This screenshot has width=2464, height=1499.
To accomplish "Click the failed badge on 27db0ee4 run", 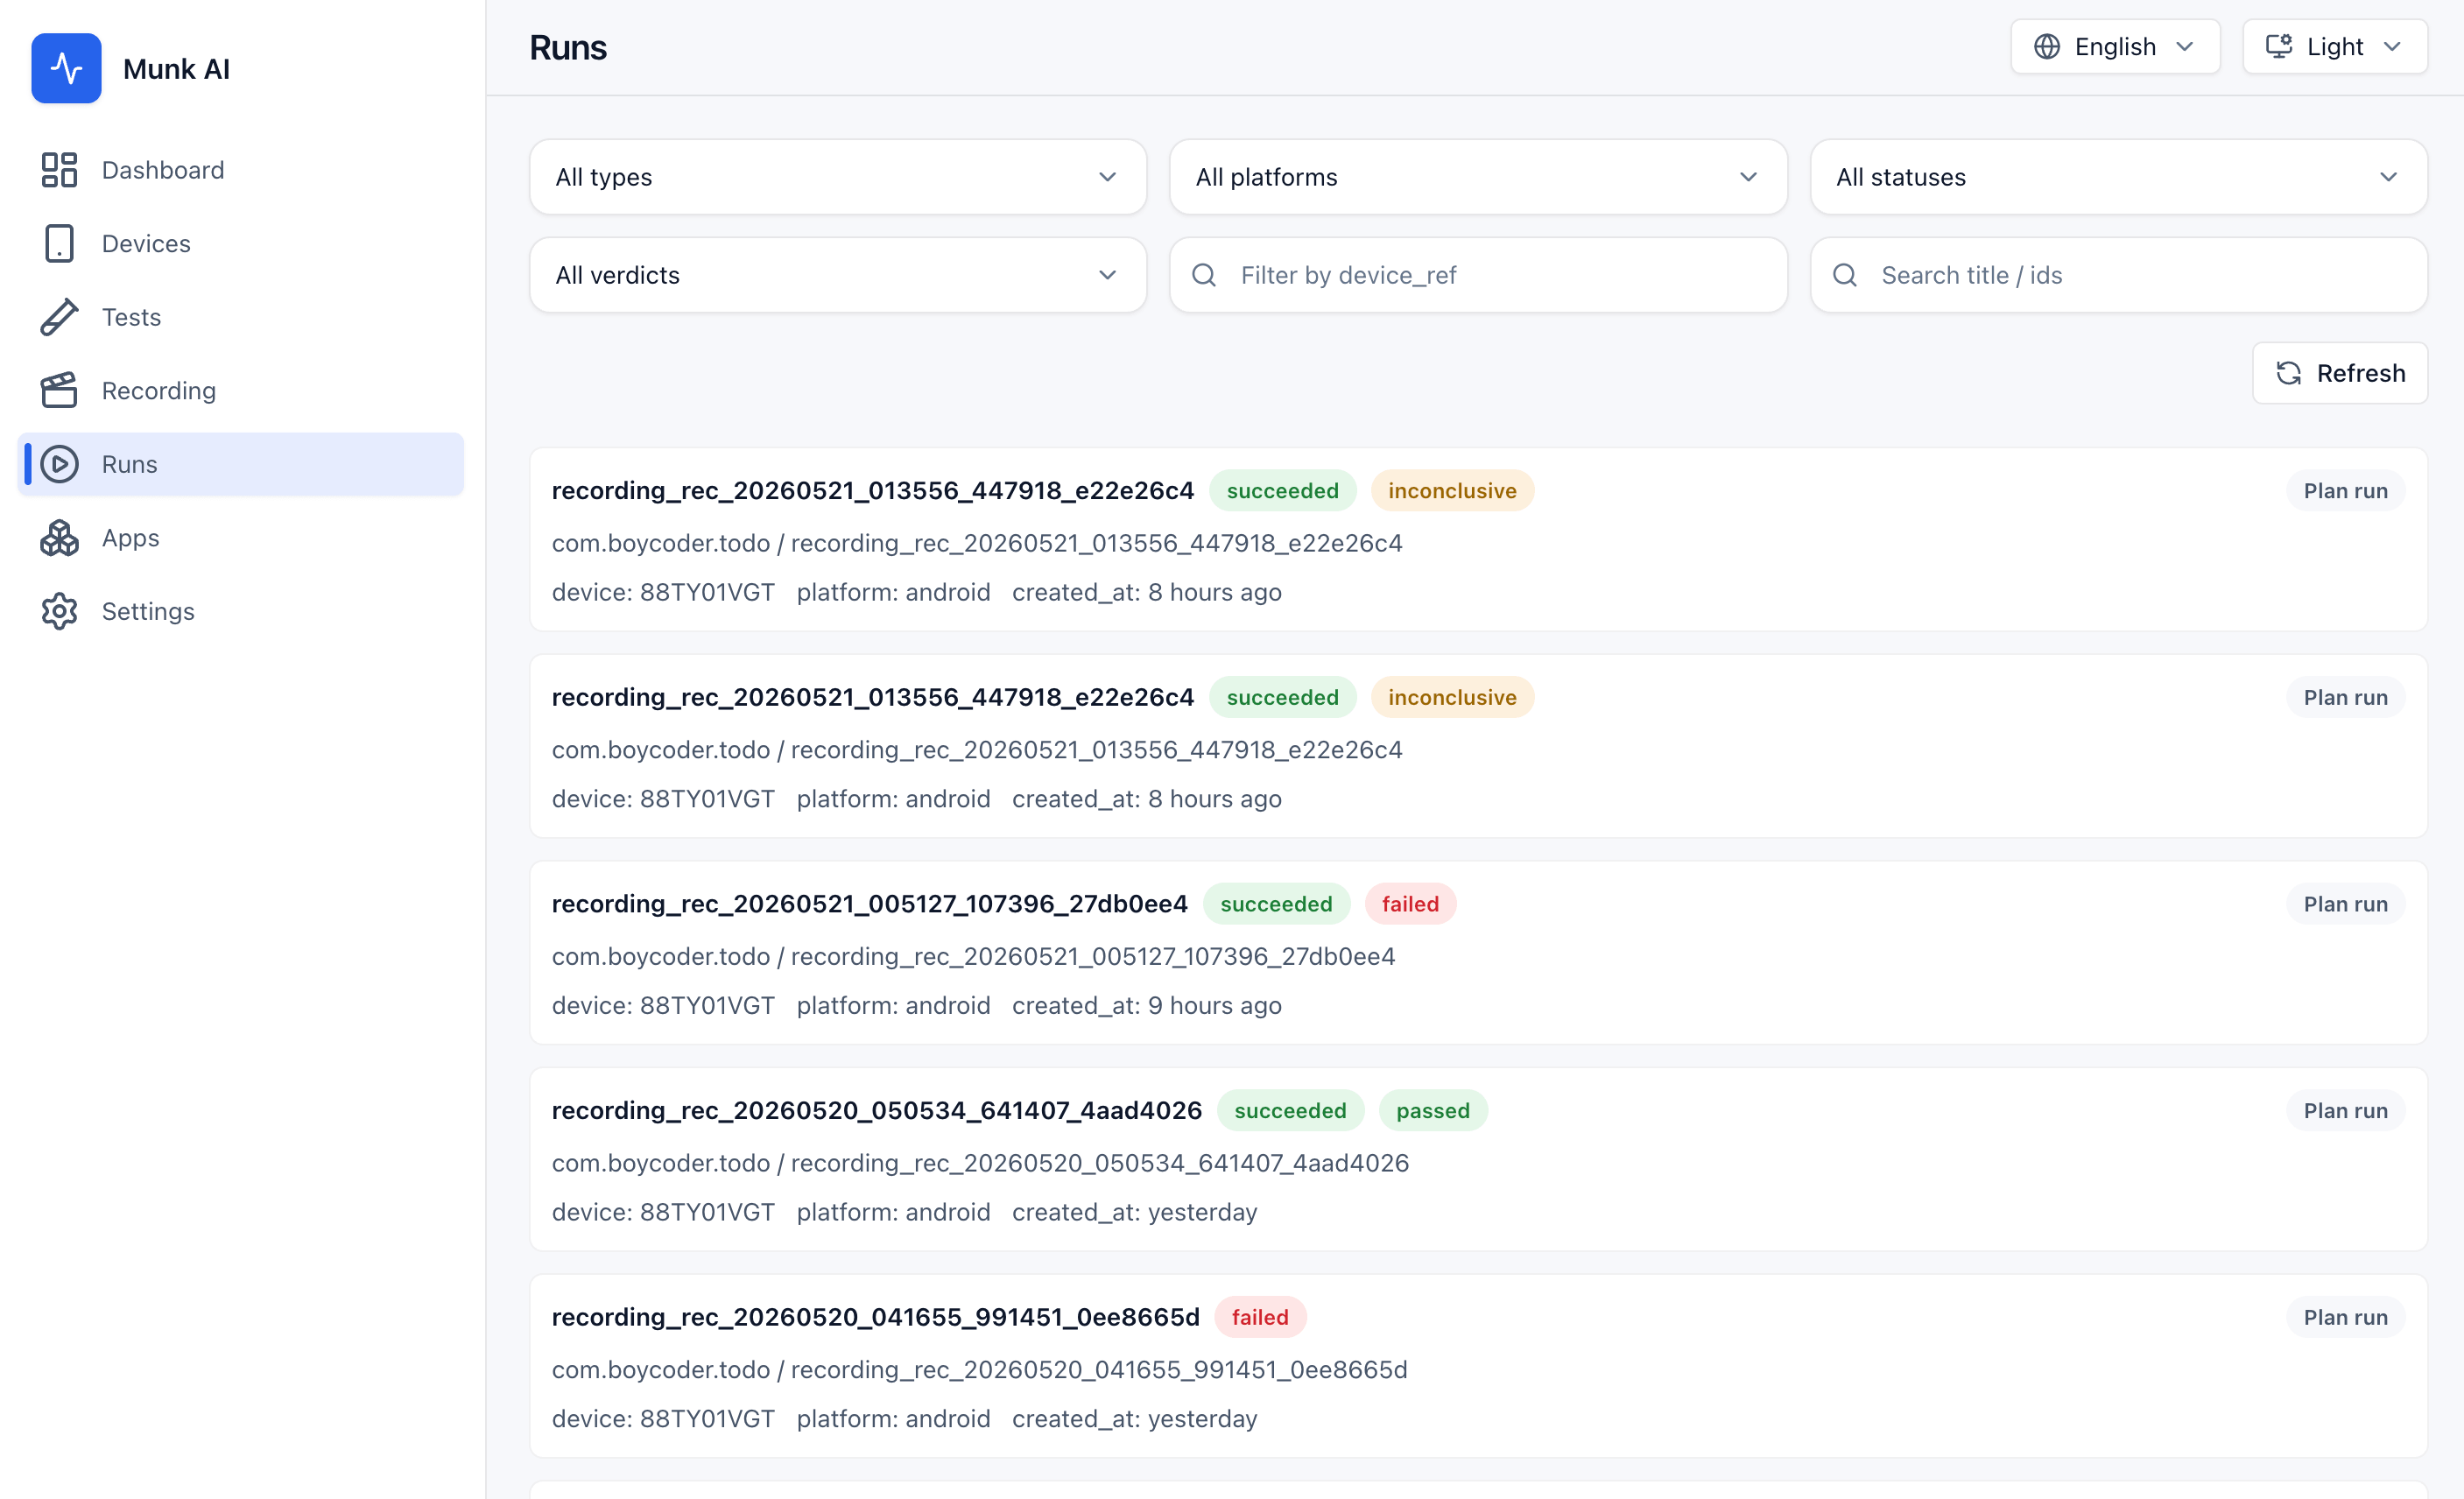I will (1410, 904).
